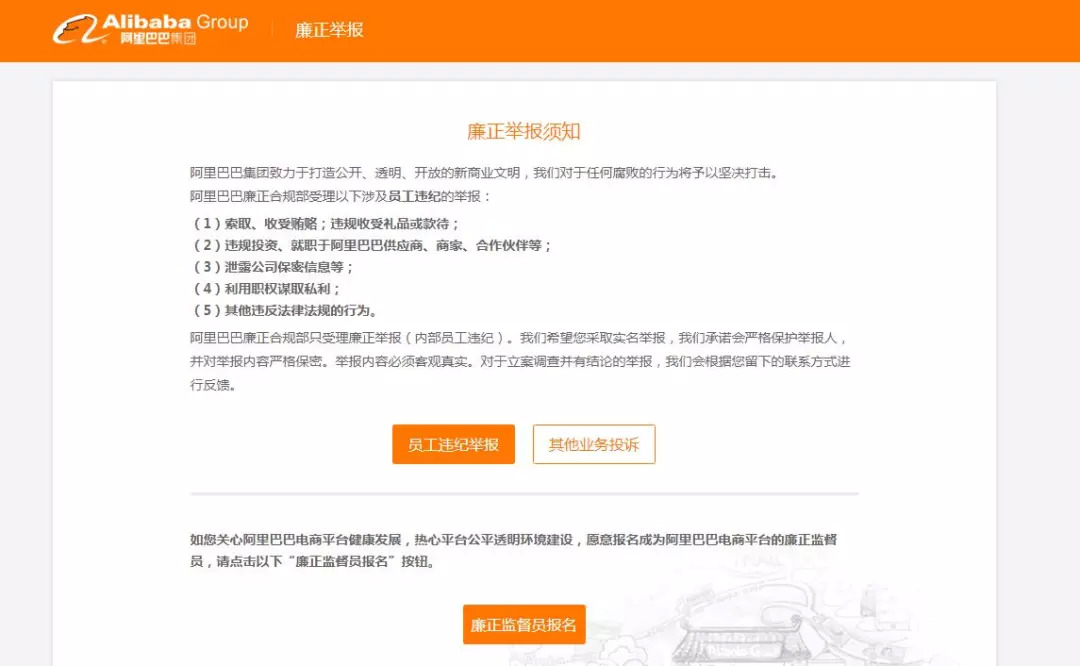This screenshot has height=666, width=1080.
Task: Click the "Alibaba Group" wordmark text
Action: pos(175,21)
